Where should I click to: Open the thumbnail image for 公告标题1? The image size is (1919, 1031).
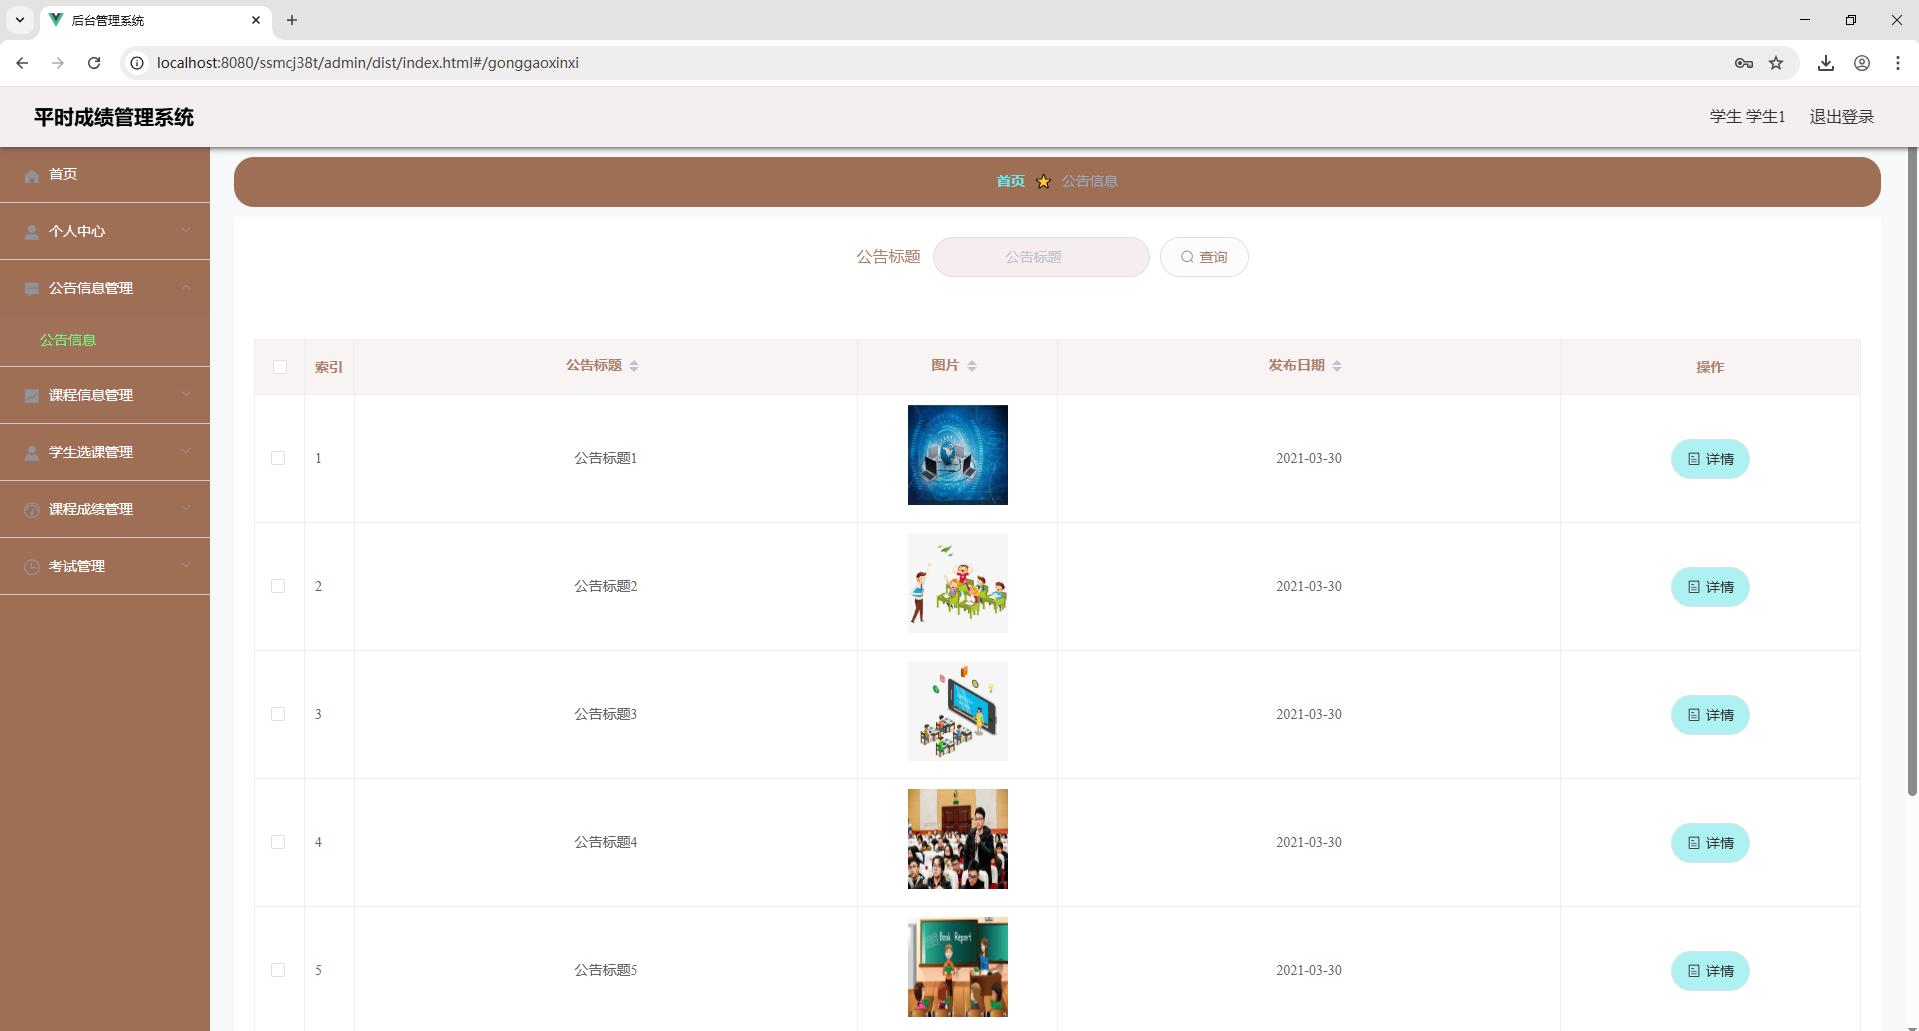click(958, 455)
